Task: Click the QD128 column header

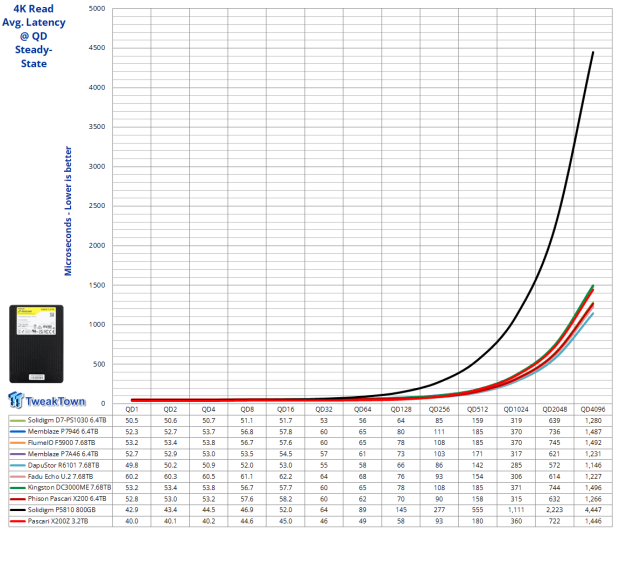Action: (x=401, y=409)
